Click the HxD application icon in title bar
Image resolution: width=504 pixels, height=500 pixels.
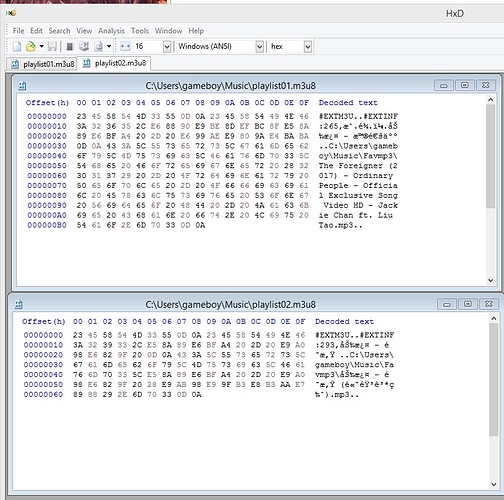click(11, 13)
